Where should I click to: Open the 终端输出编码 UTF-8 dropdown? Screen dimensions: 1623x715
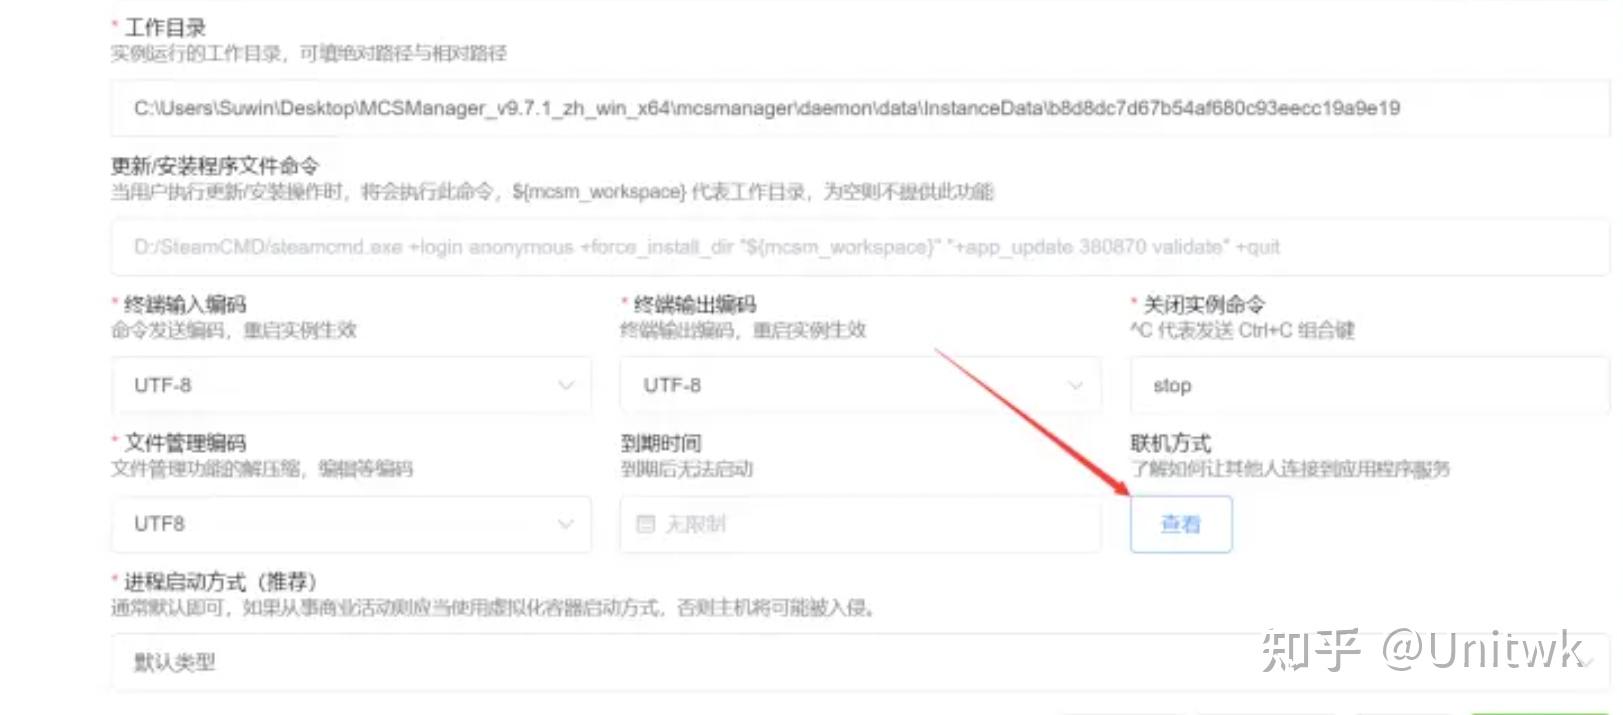(x=860, y=385)
